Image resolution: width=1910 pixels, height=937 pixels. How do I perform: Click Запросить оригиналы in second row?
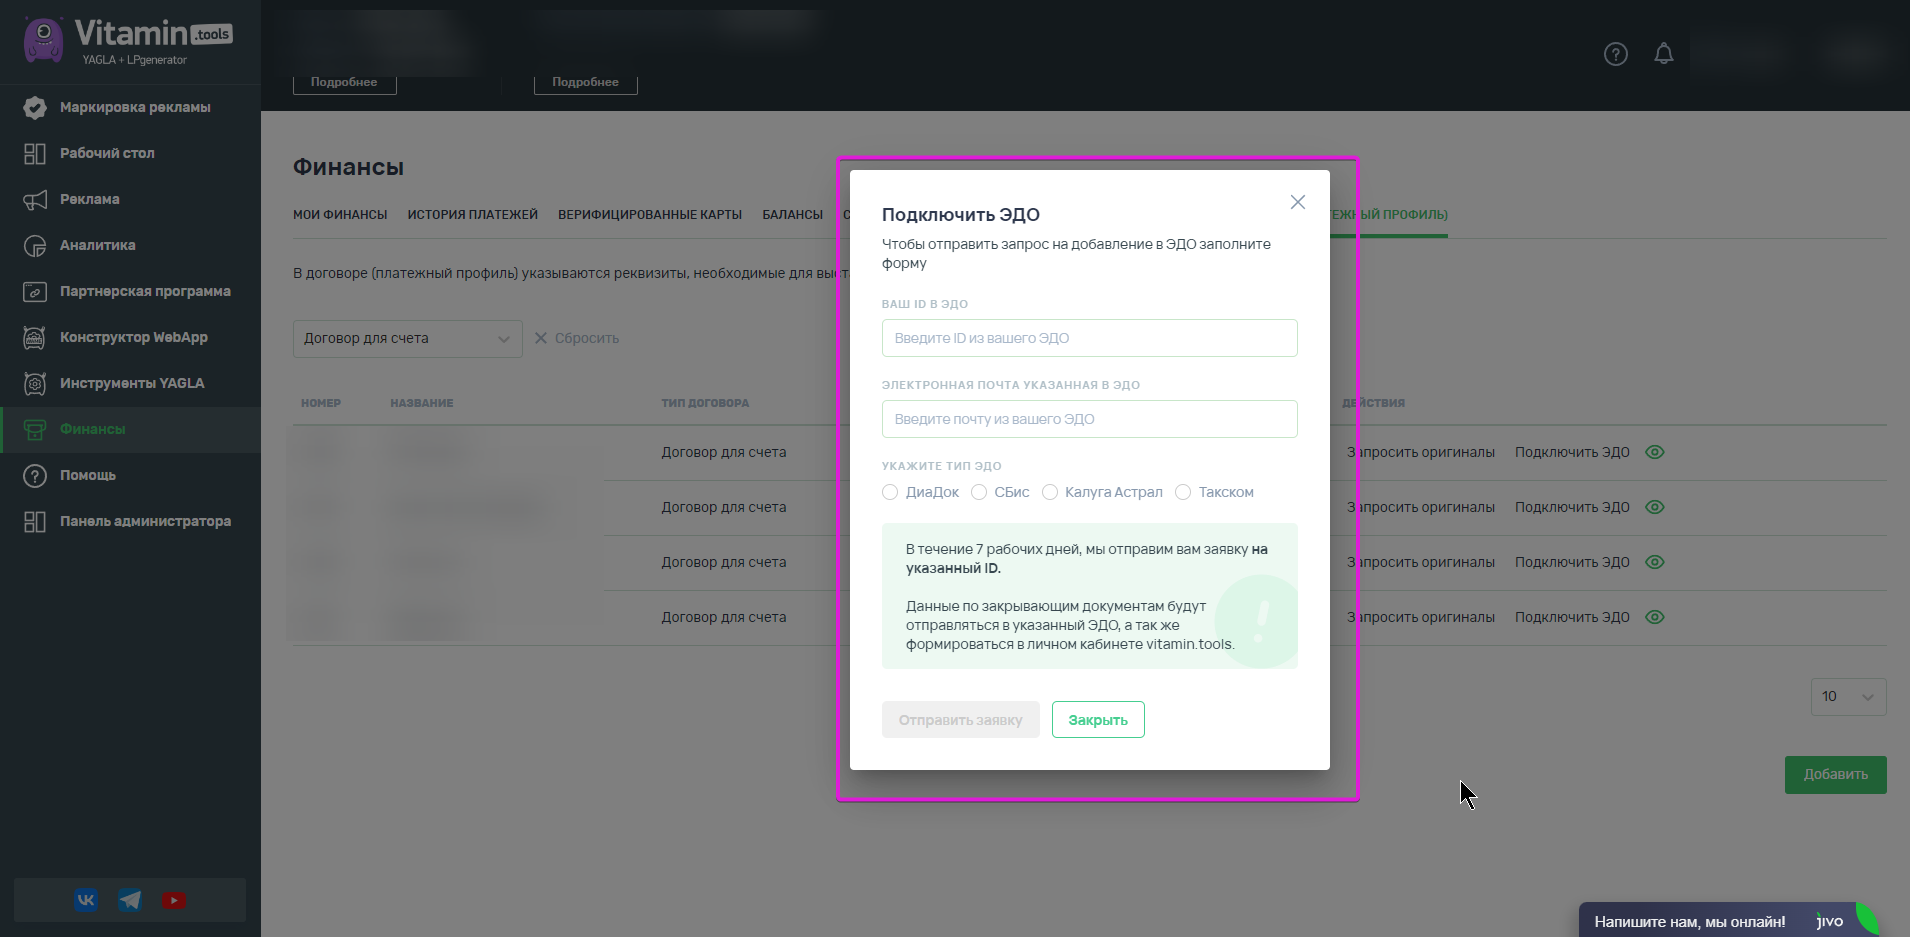(x=1421, y=507)
